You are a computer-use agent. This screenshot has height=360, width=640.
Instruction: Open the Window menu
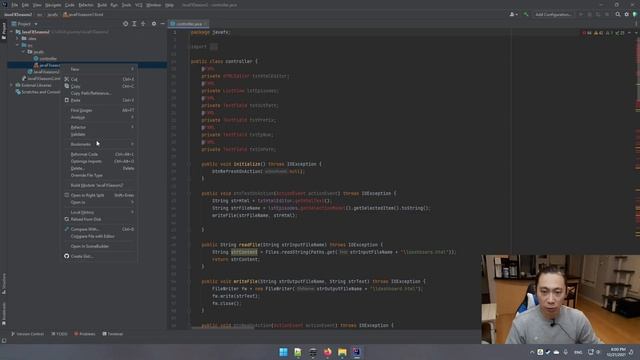point(153,5)
